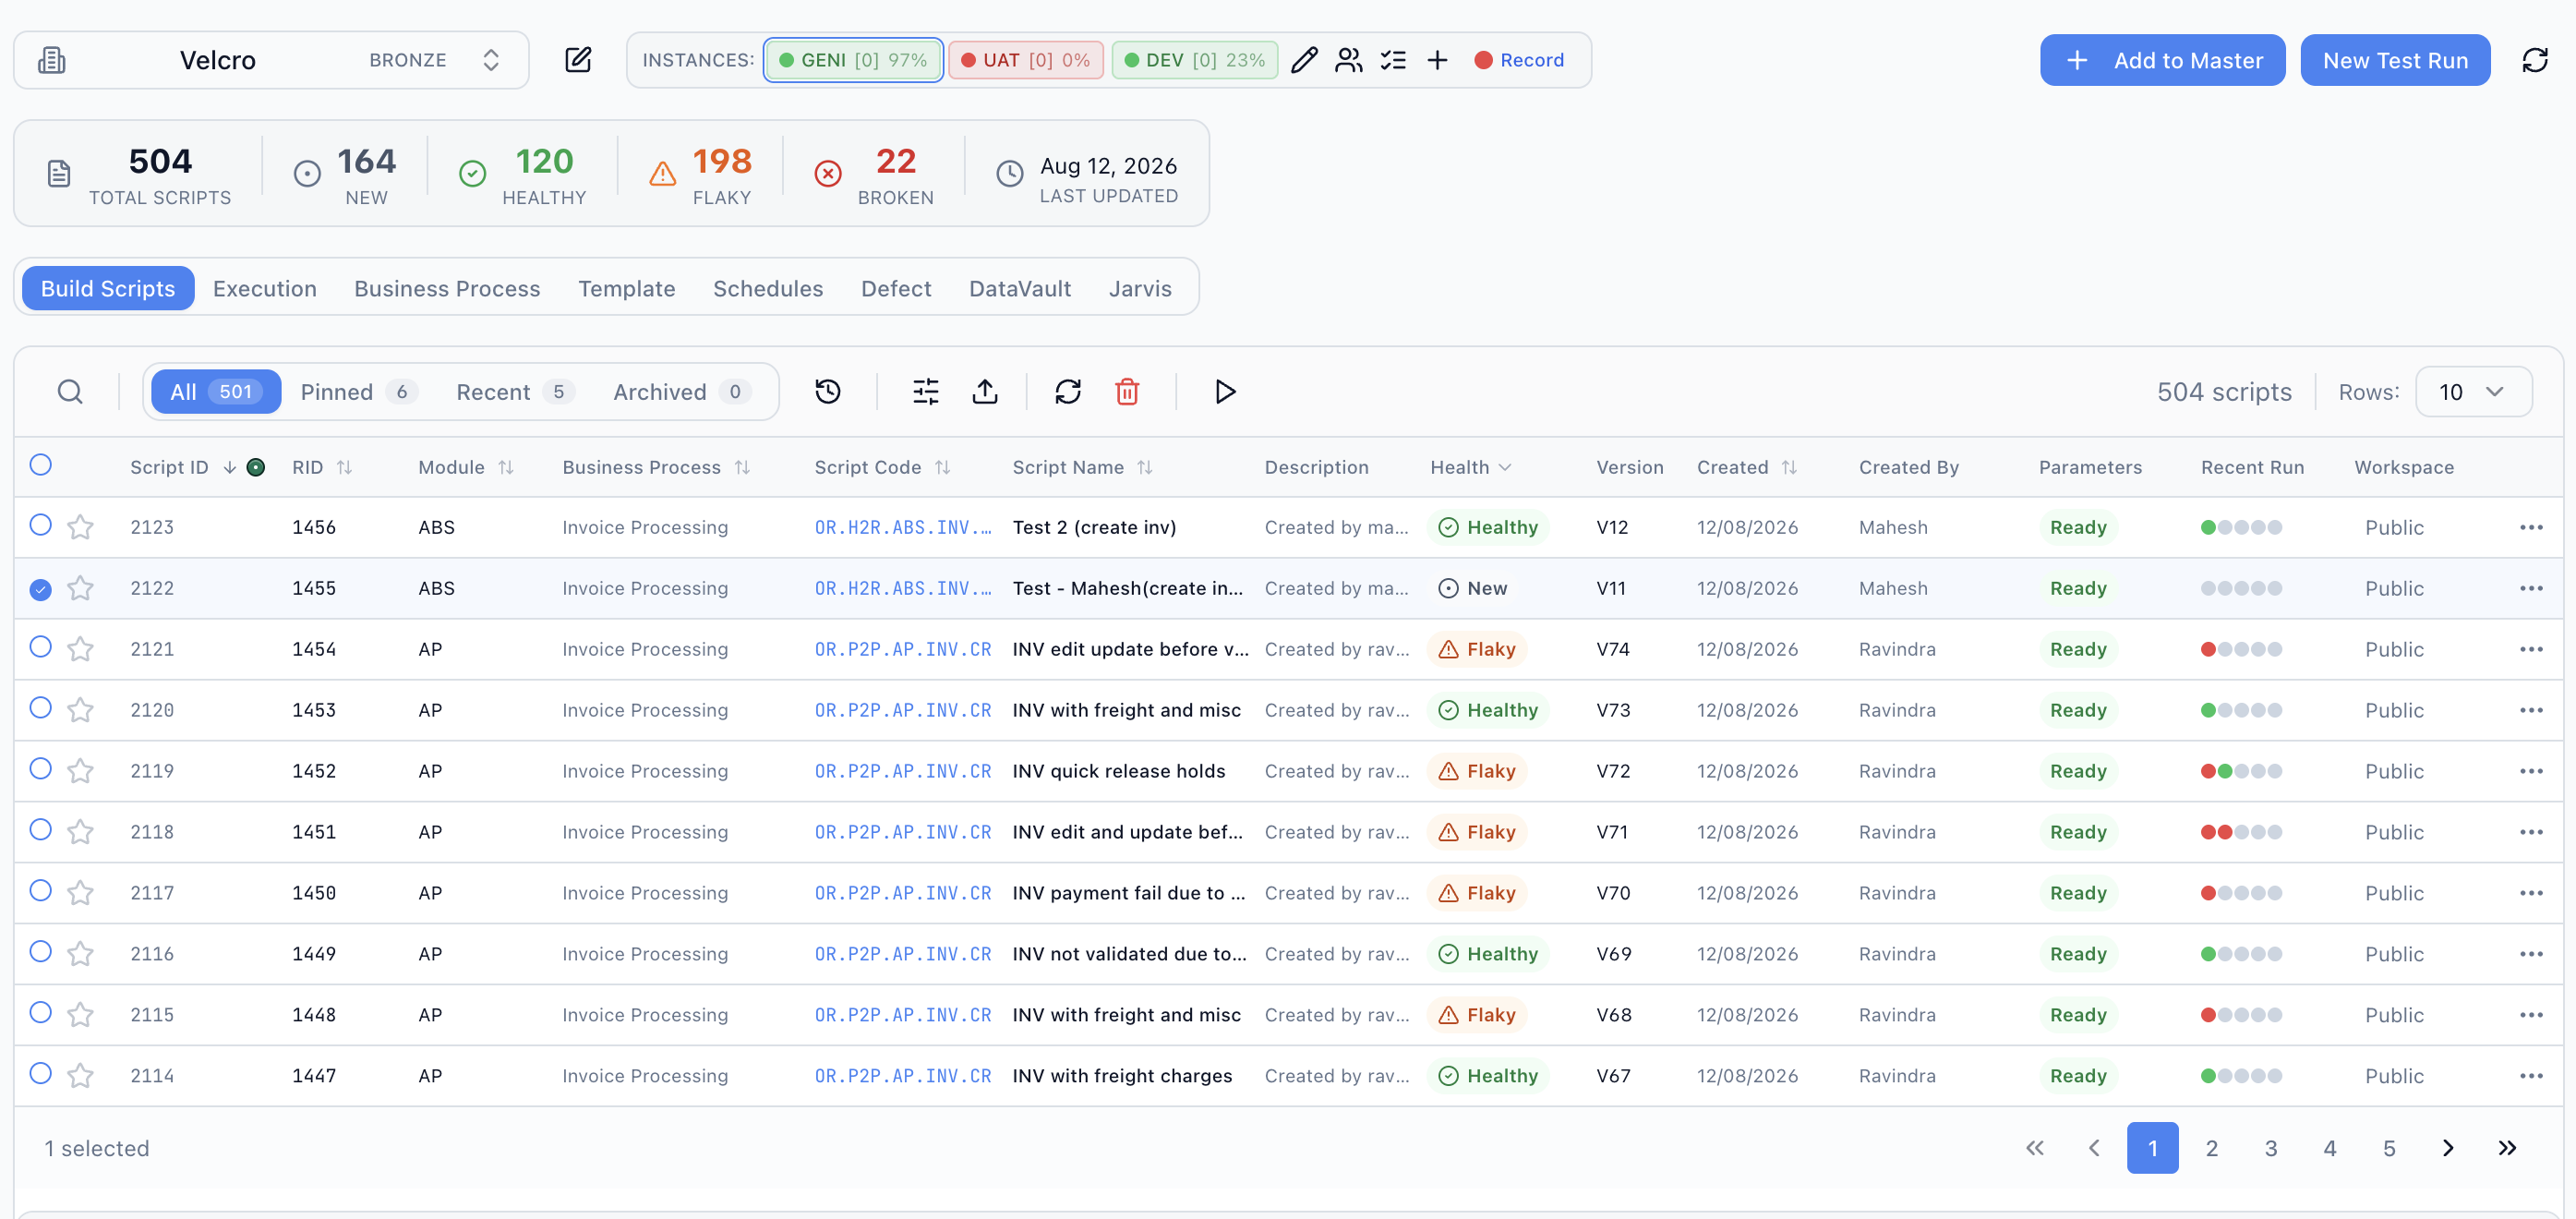Jump to first page double chevron

point(2035,1148)
